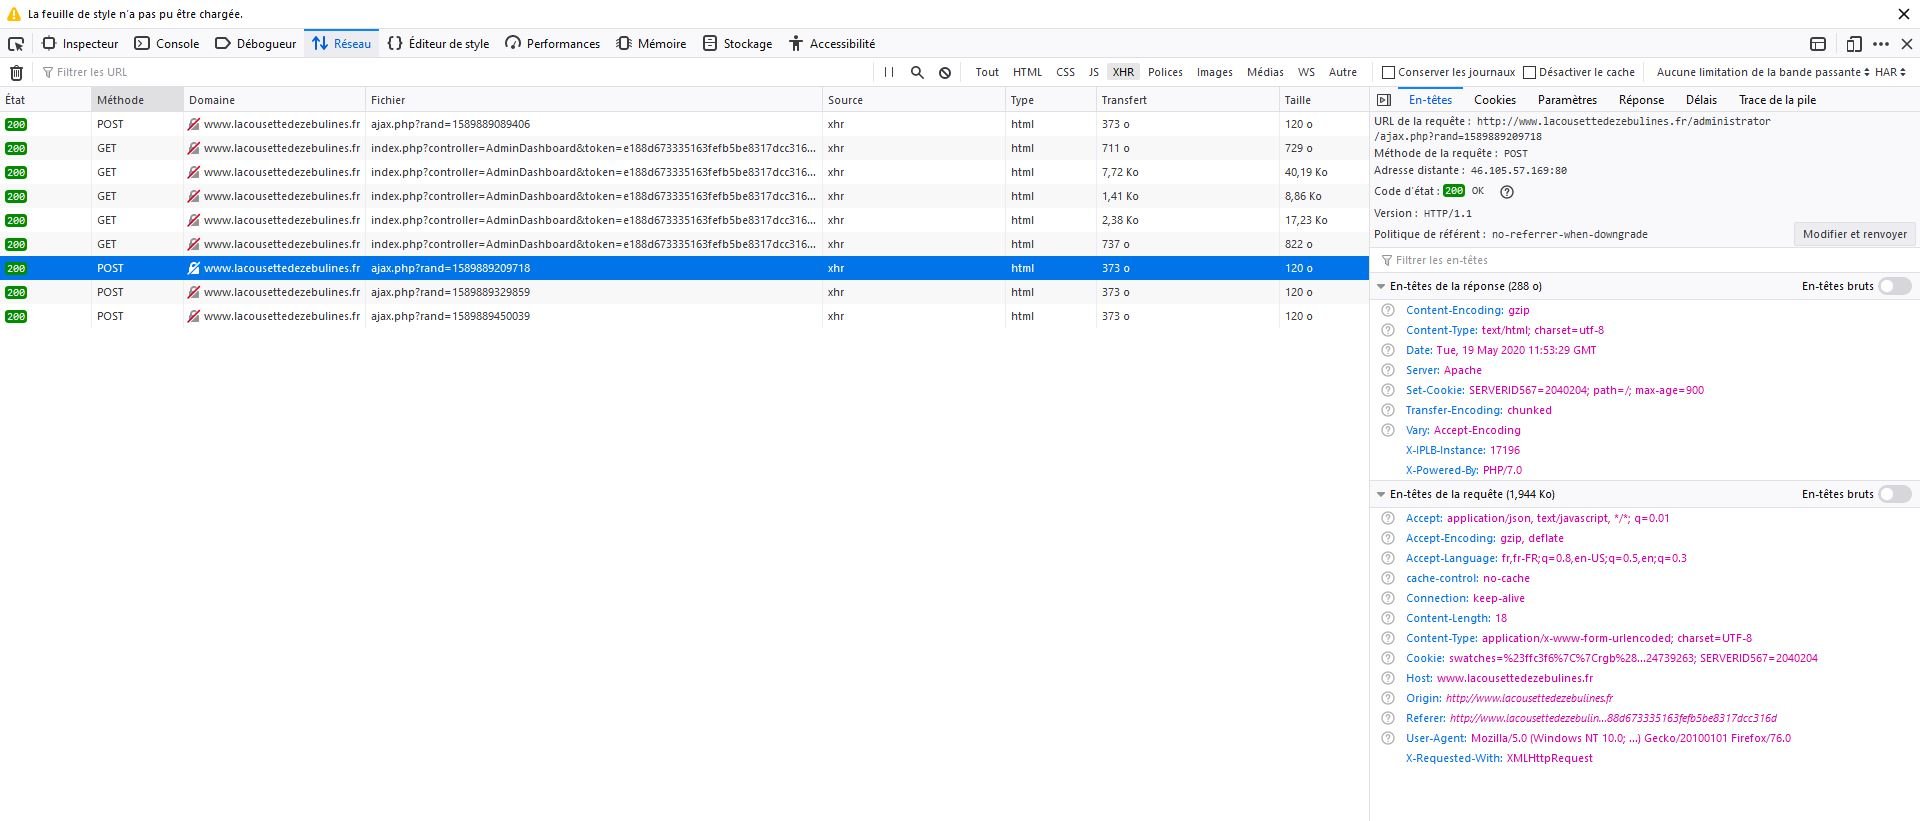Switch to Console tab
The width and height of the screenshot is (1920, 821).
click(x=167, y=44)
